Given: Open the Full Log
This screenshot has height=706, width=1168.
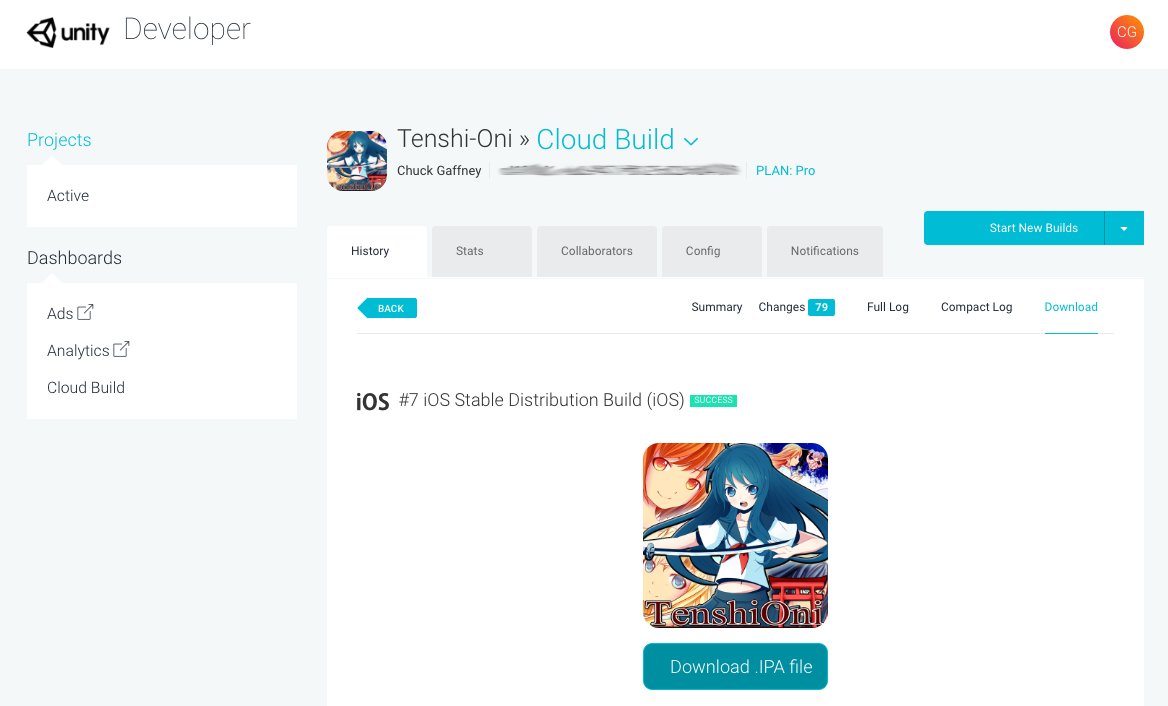Looking at the screenshot, I should click(x=887, y=307).
